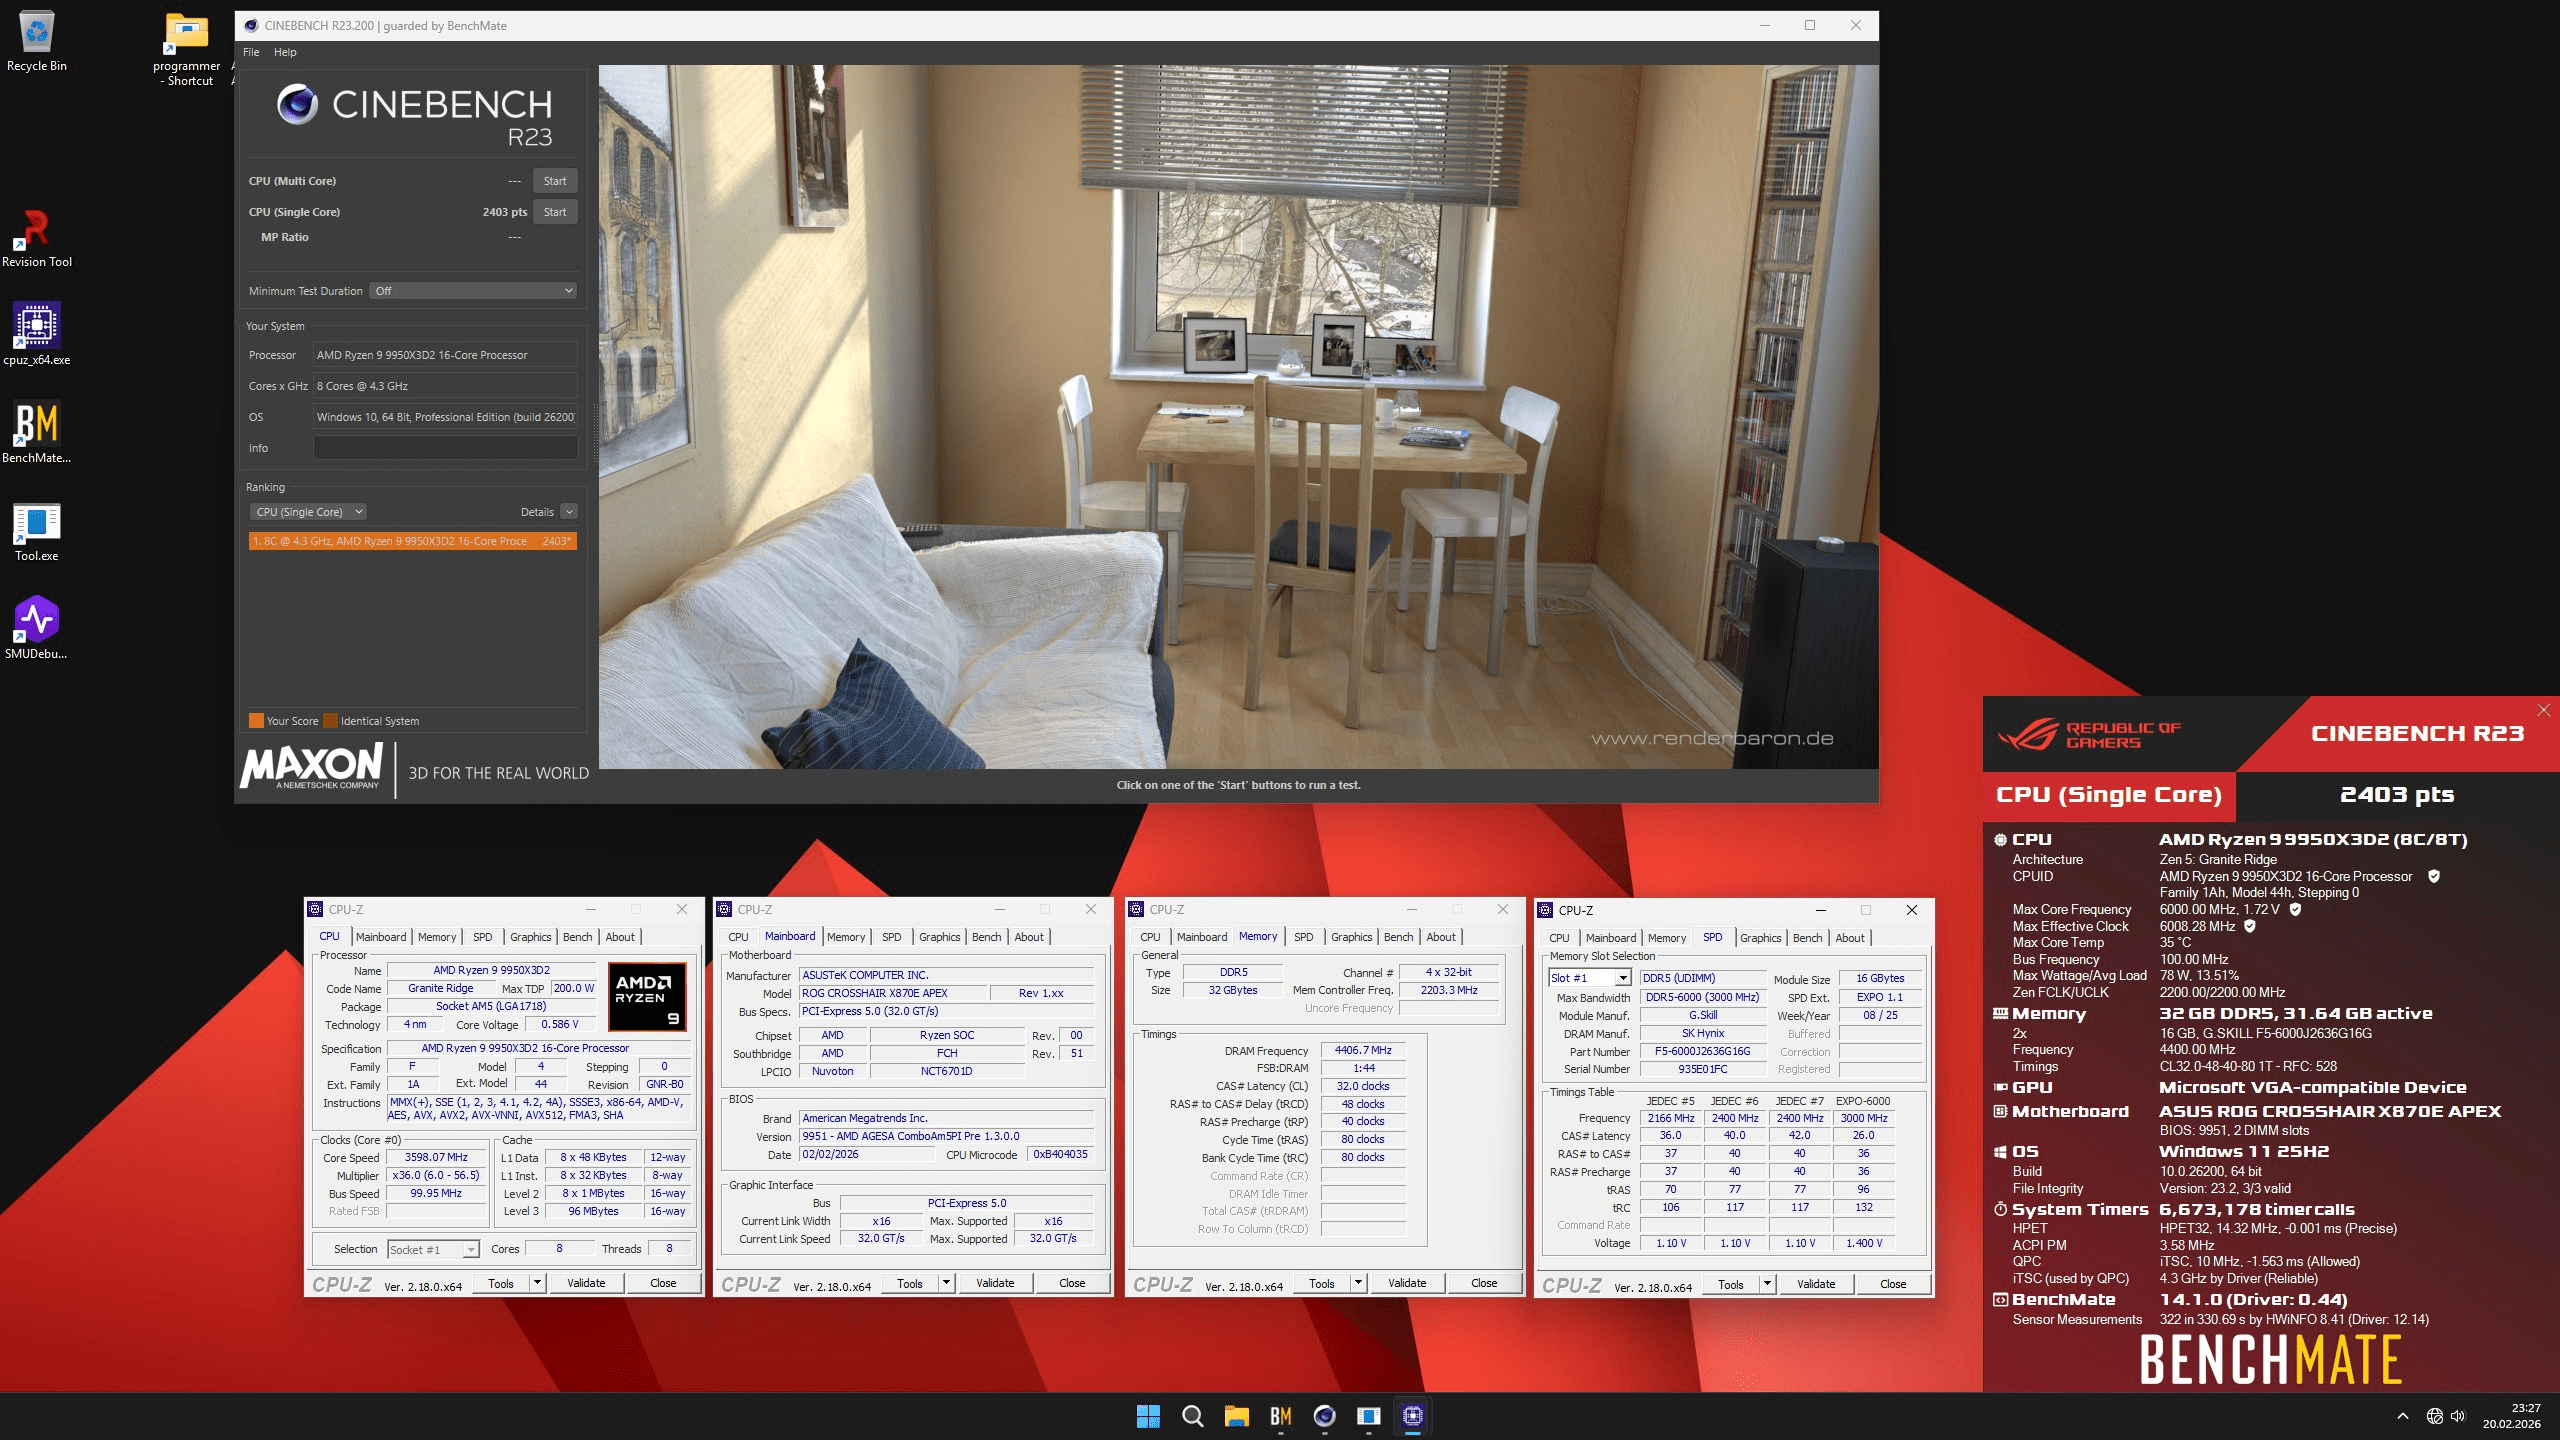Open About tab in CPU-Z Memory-tab window

[x=1441, y=937]
